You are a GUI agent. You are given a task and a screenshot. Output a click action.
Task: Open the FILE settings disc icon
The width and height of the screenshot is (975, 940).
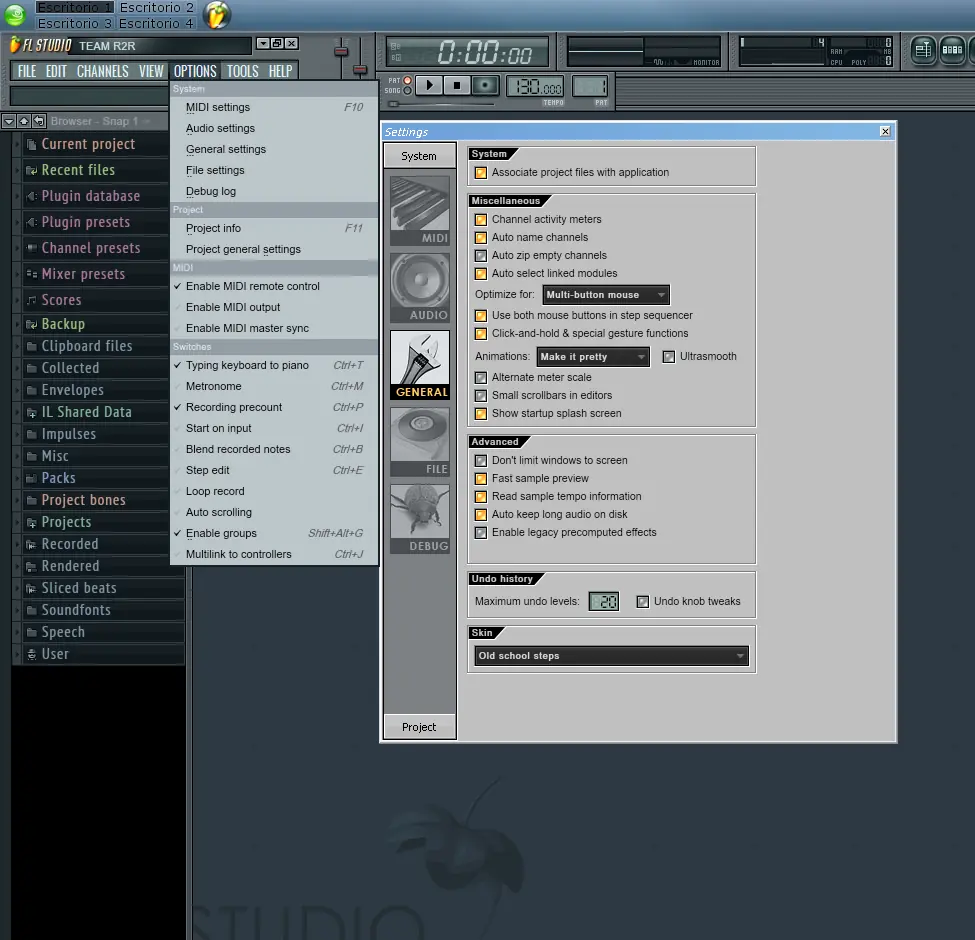coord(420,442)
